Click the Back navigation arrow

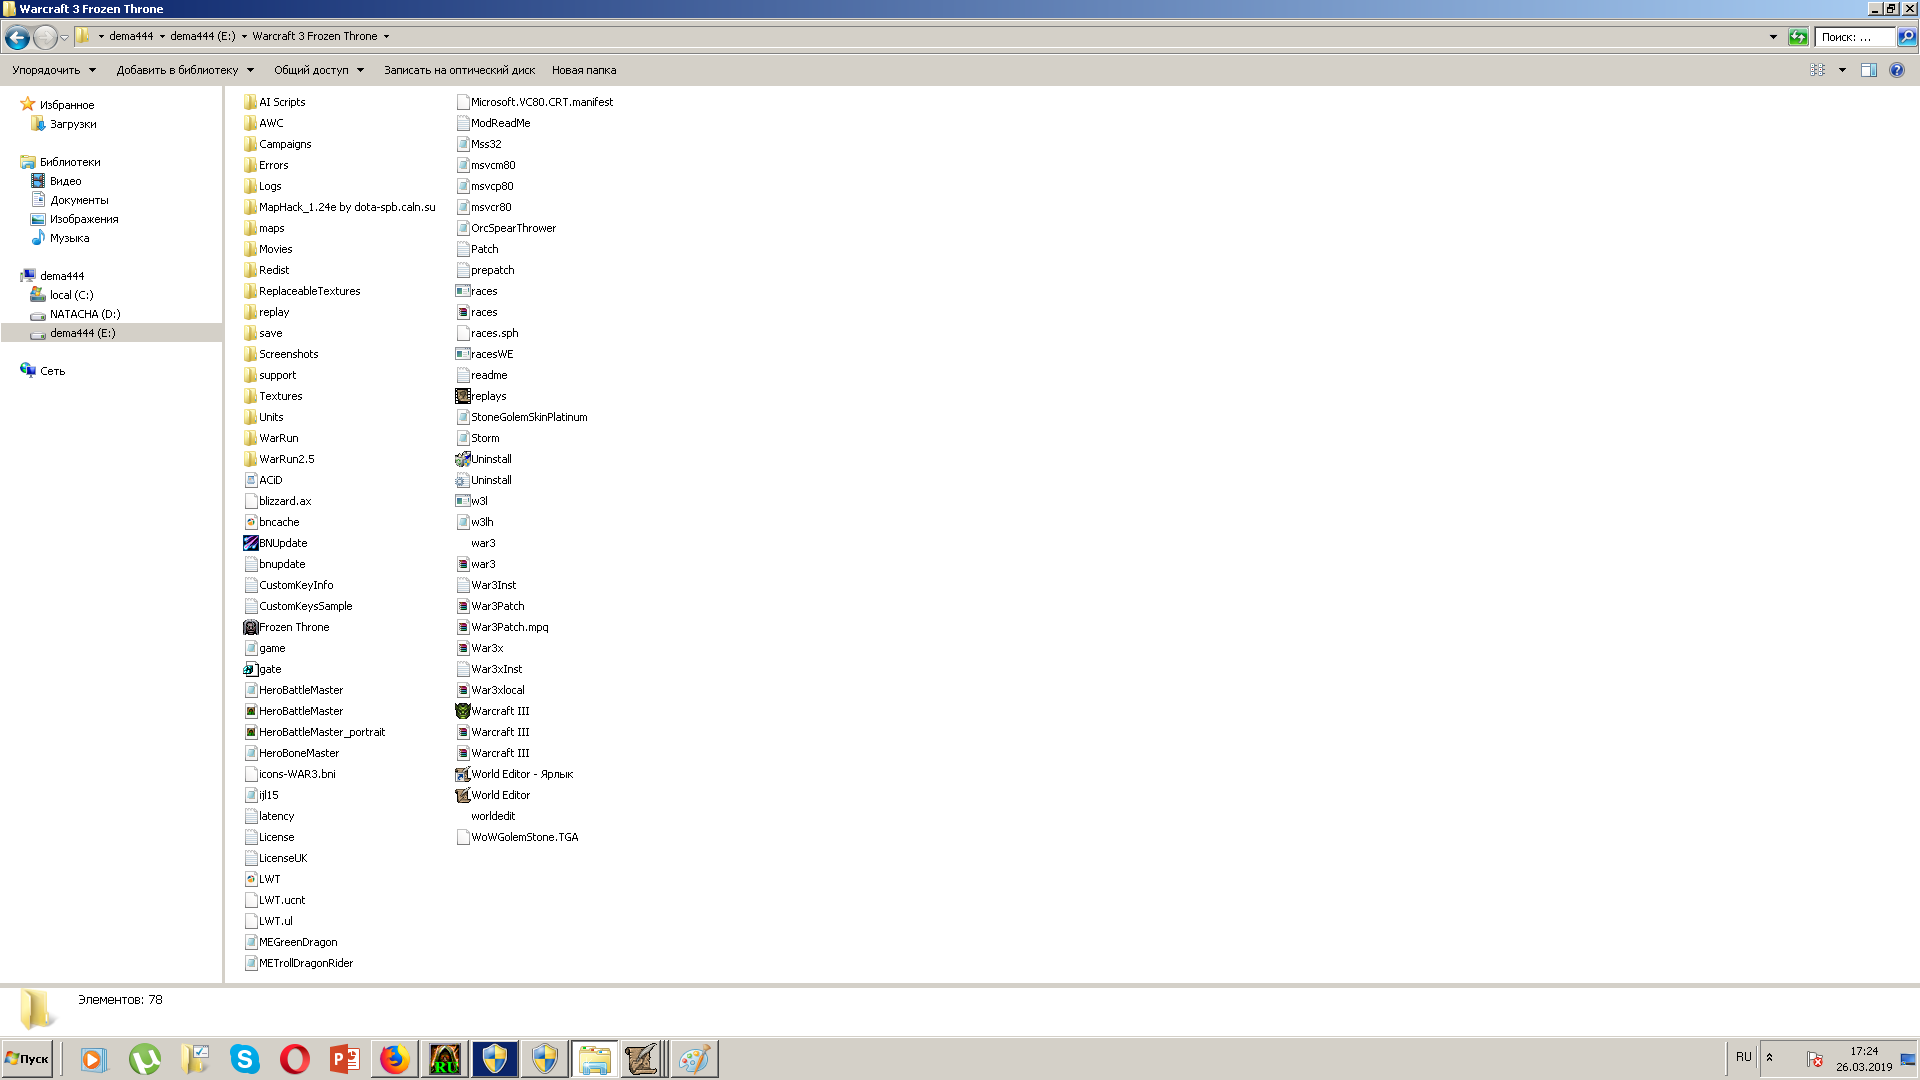pyautogui.click(x=17, y=37)
